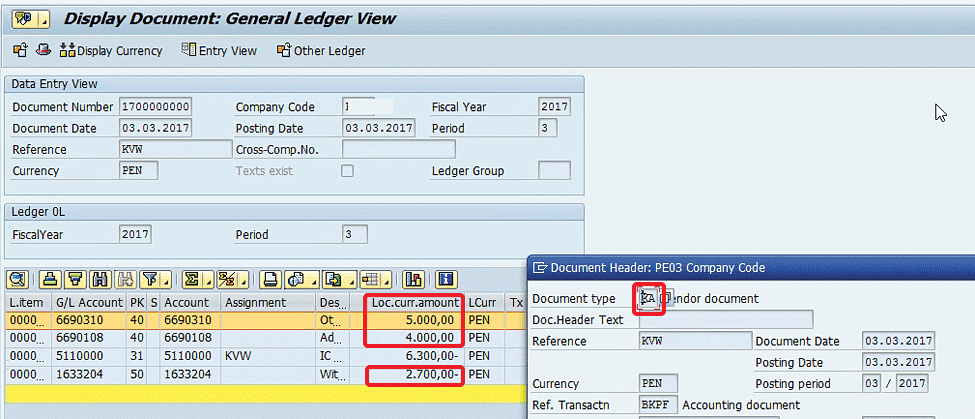
Task: Click the Assignment column header
Action: (x=269, y=303)
